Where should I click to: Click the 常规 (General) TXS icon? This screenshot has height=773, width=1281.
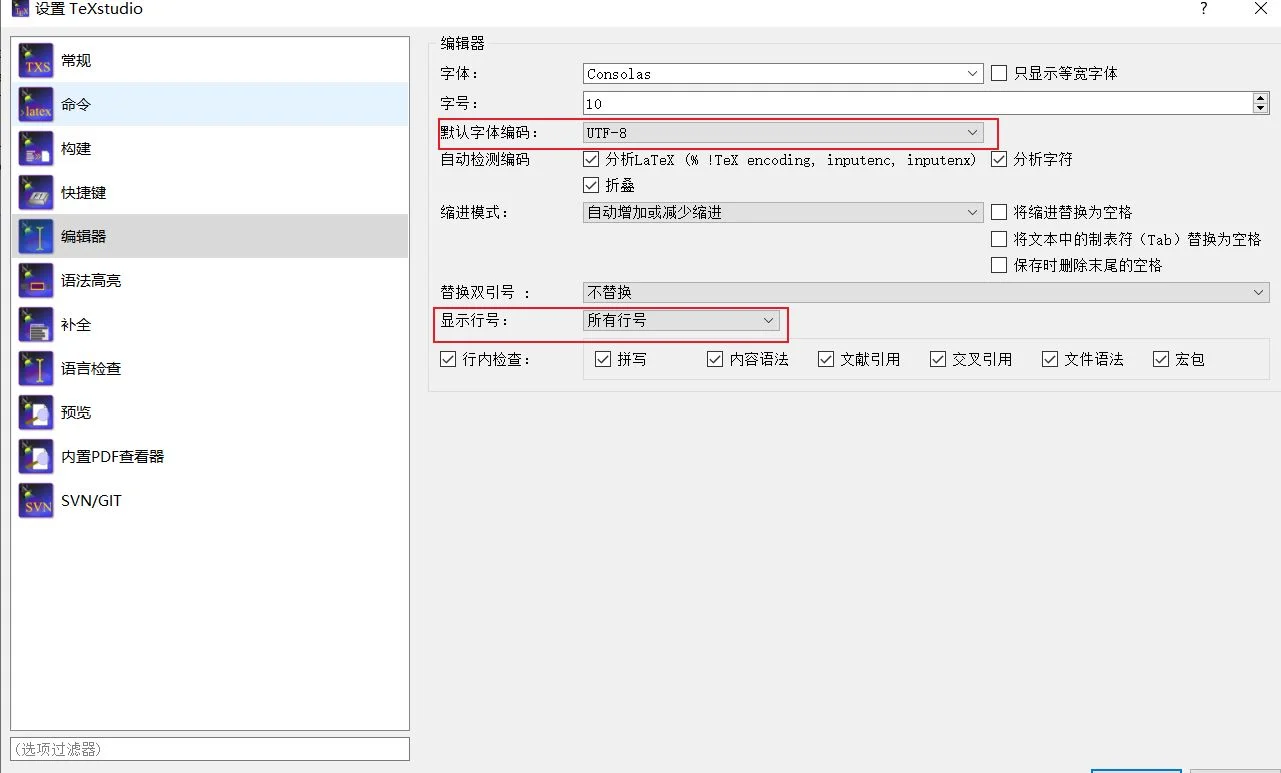[36, 61]
